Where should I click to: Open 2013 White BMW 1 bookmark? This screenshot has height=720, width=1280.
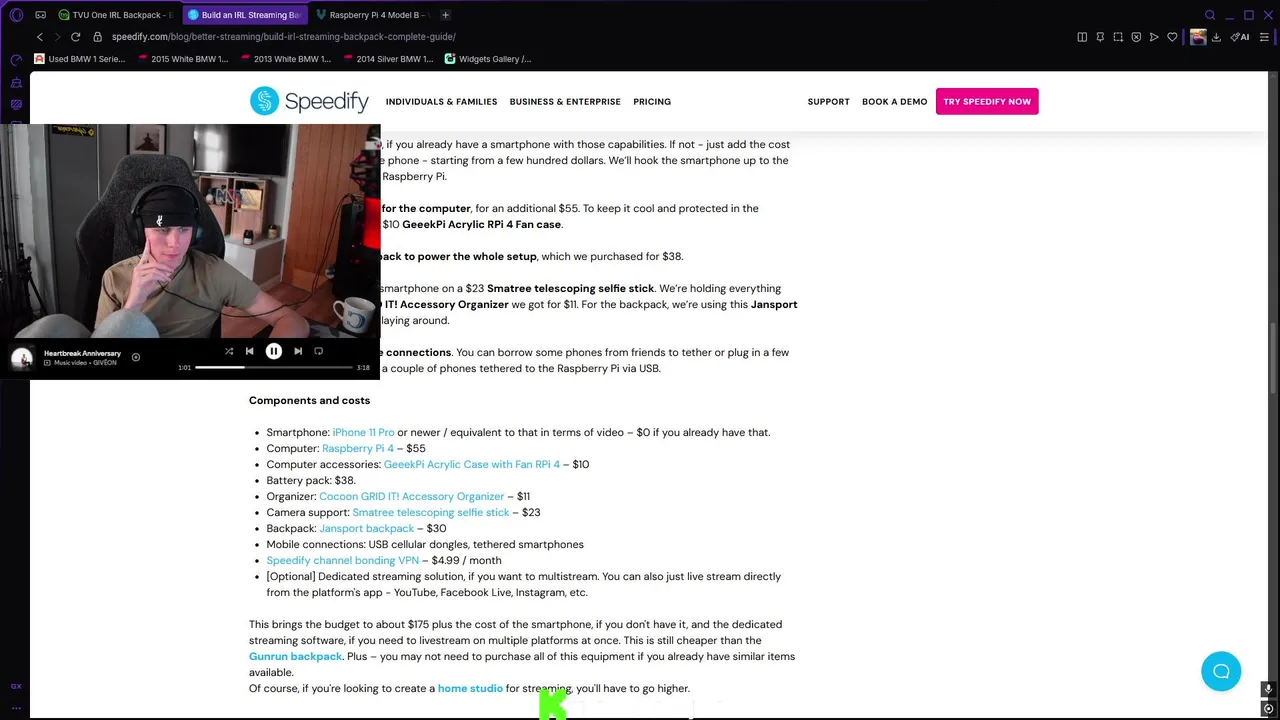click(x=285, y=59)
